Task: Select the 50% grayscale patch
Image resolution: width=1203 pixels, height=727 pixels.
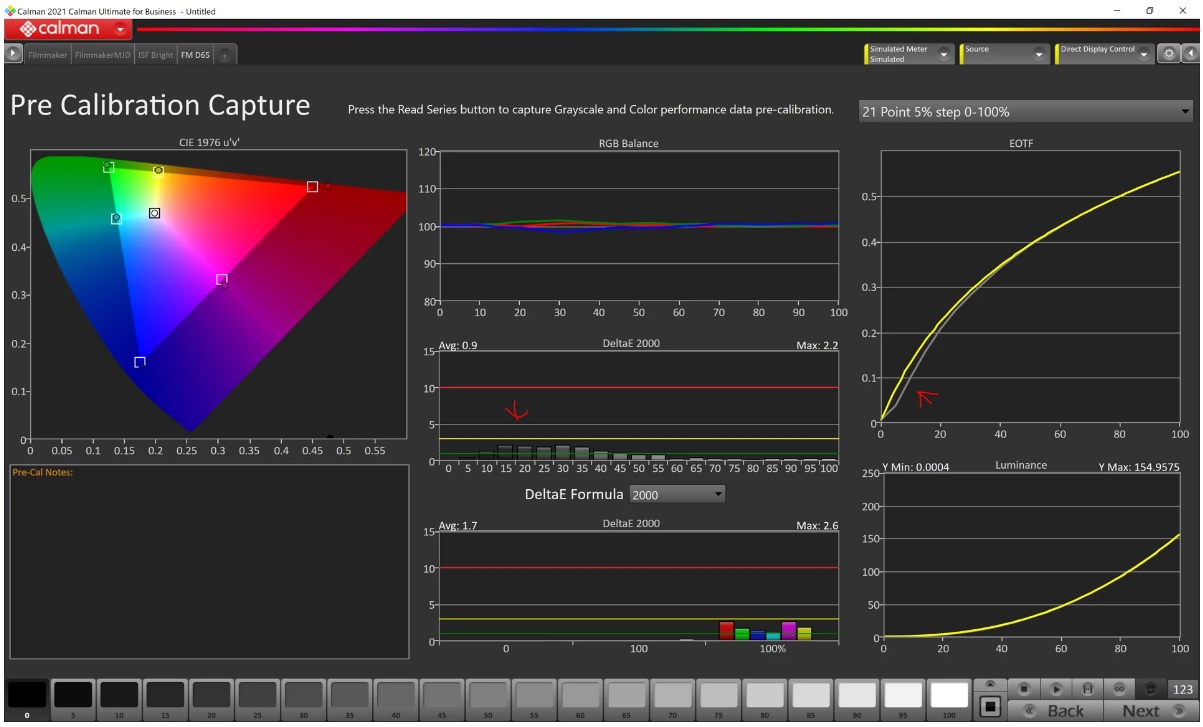Action: (488, 698)
